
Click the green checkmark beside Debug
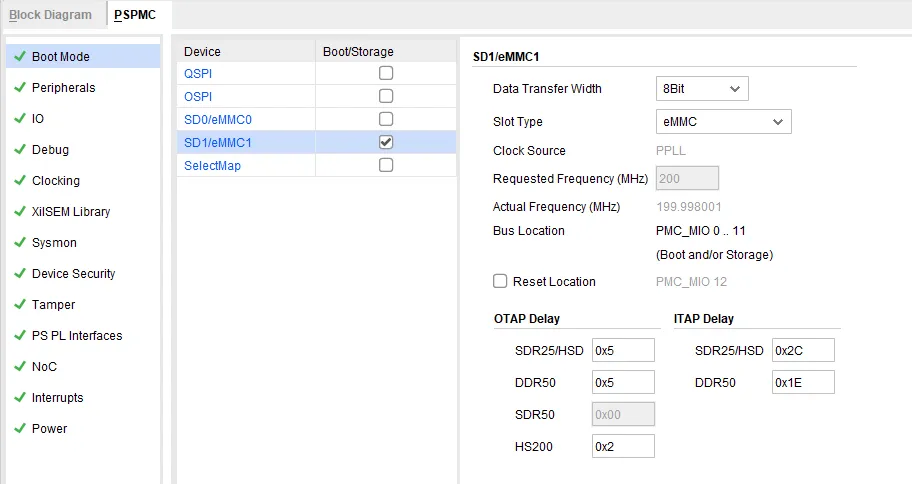tap(19, 150)
